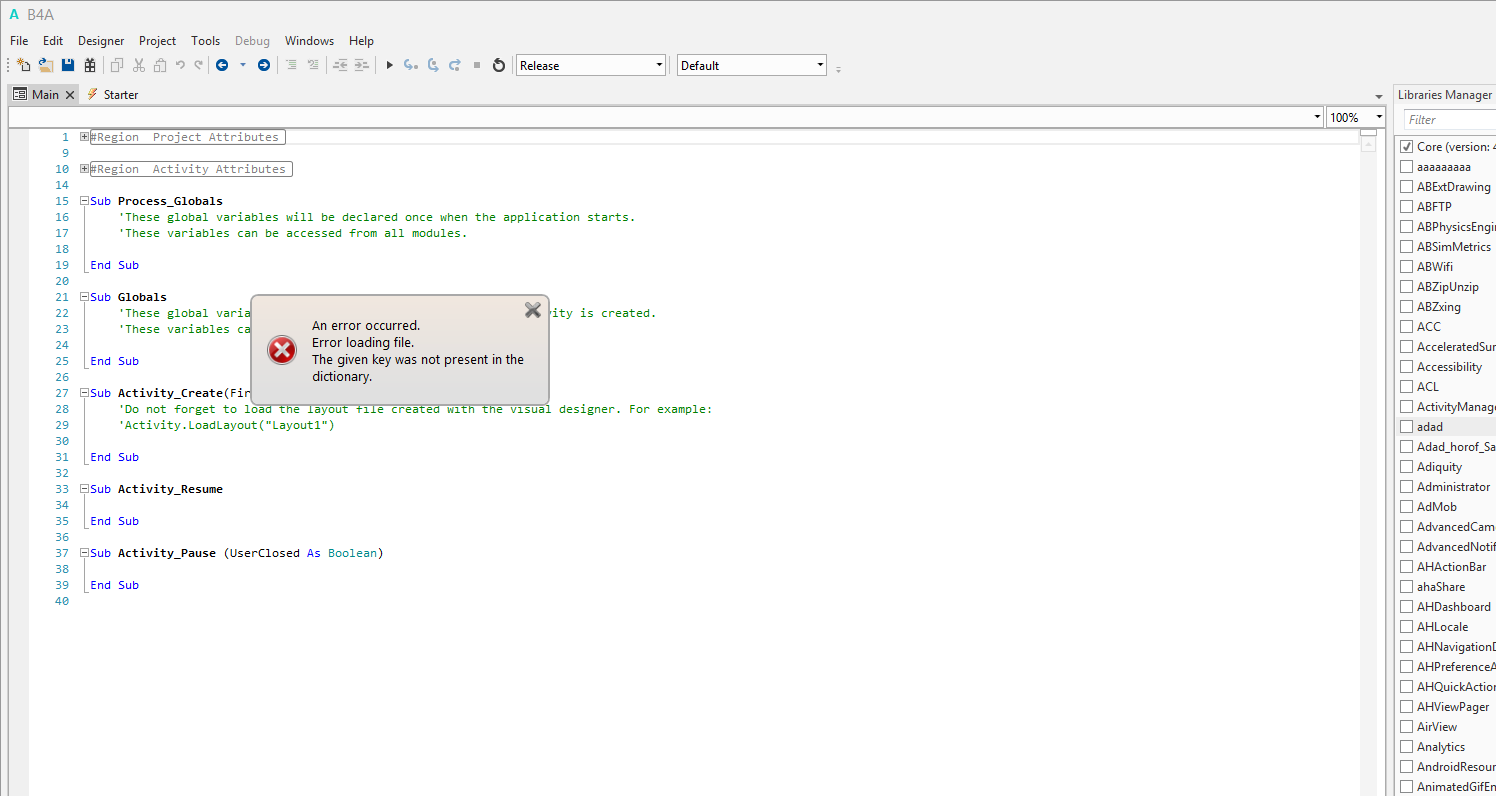This screenshot has width=1496, height=796.
Task: Click the Restart circular arrow icon
Action: 499,65
